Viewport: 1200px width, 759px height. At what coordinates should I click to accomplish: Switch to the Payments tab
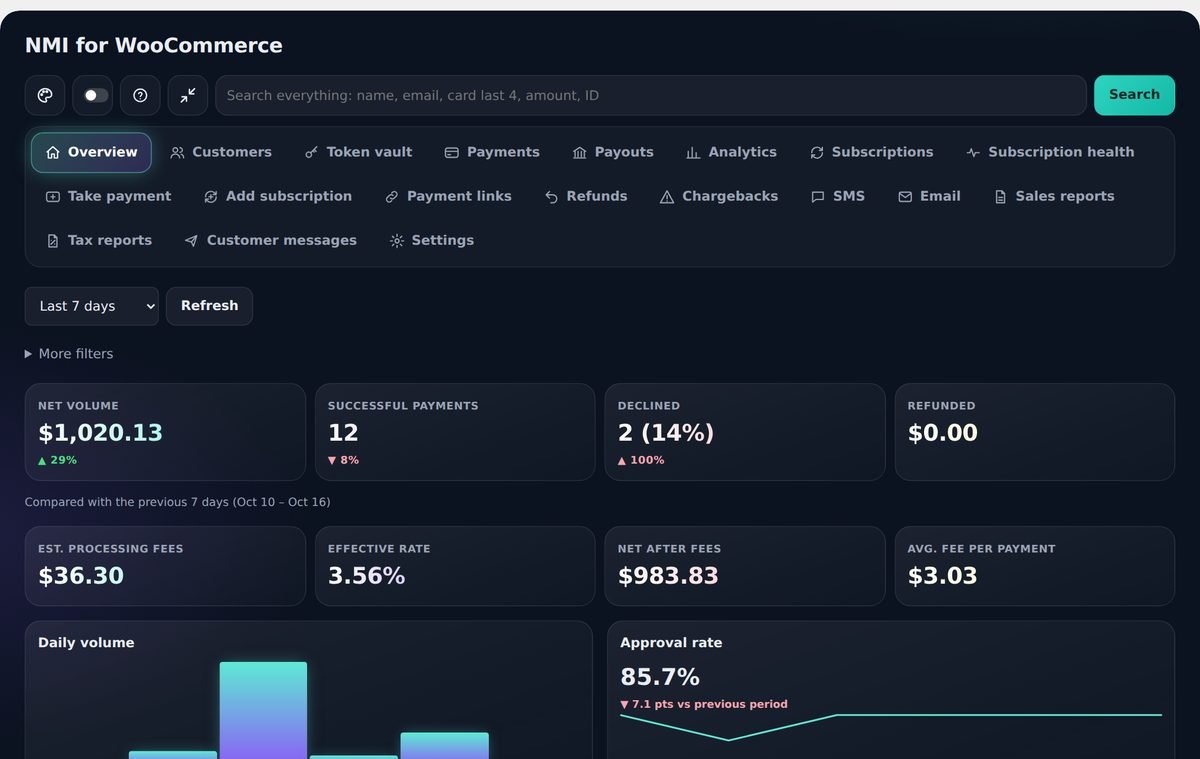pyautogui.click(x=492, y=153)
